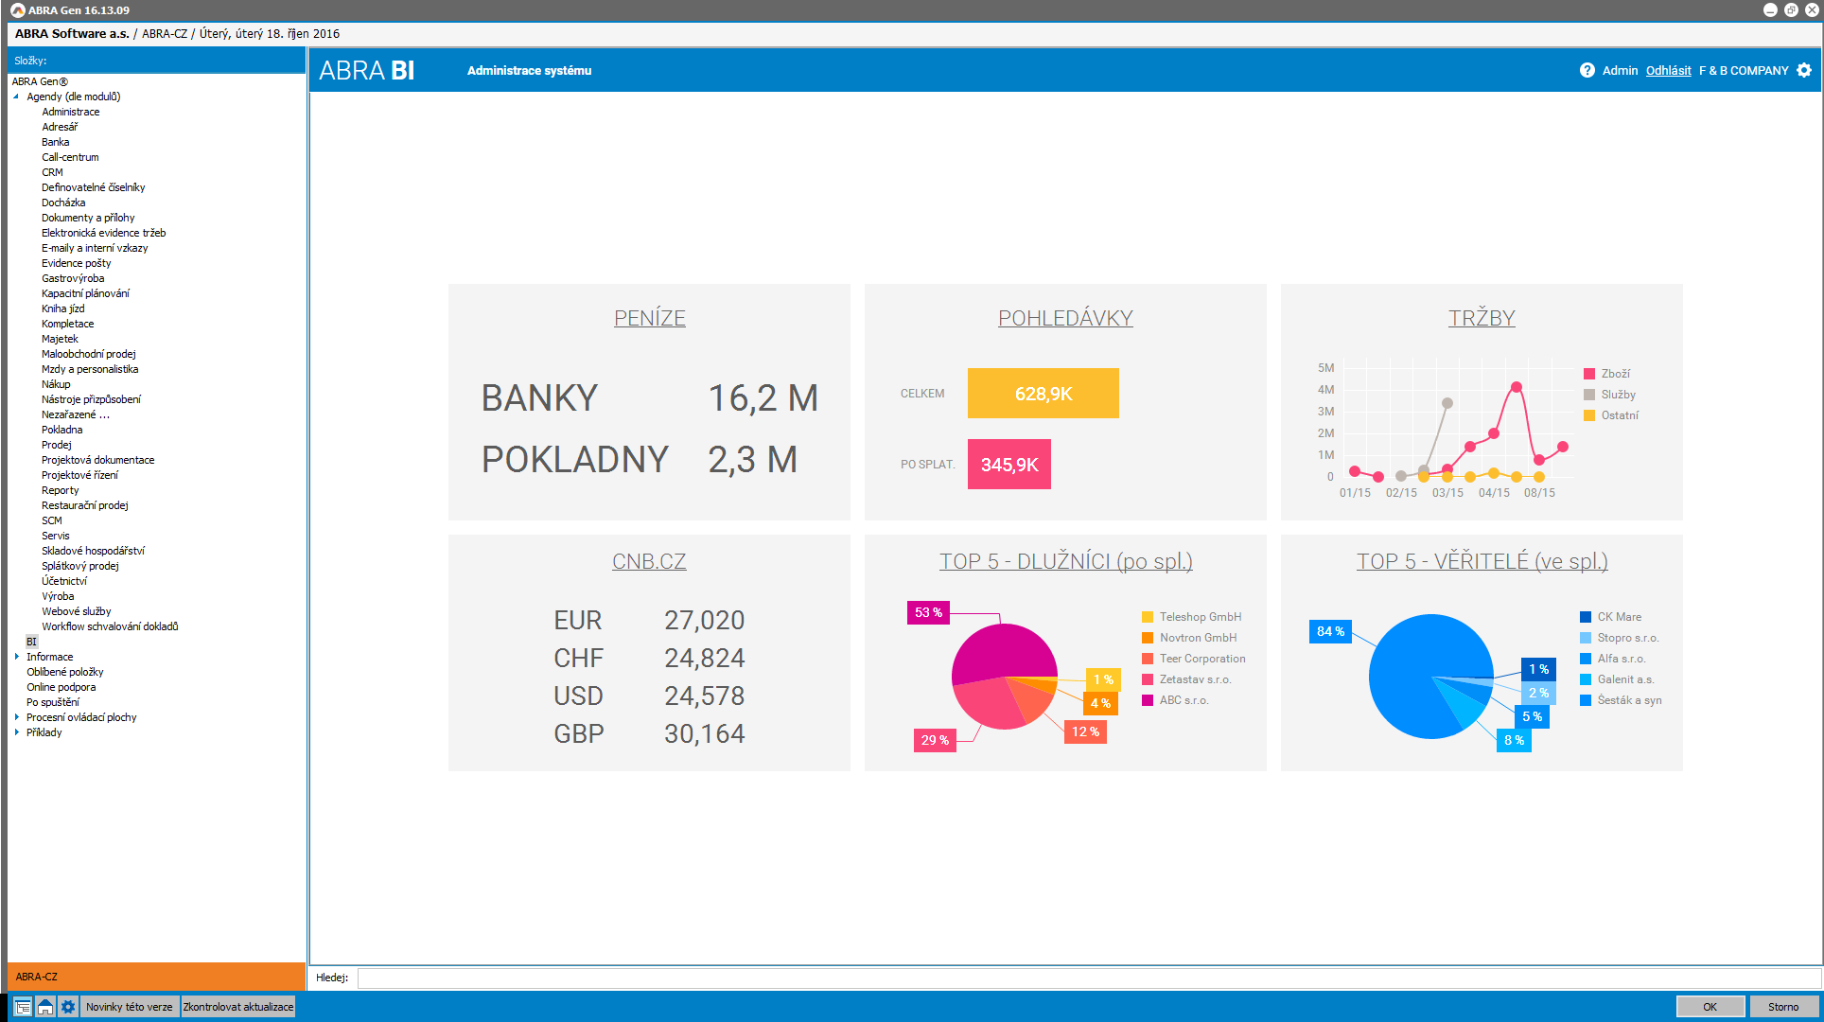Click the EUR exchange rate row

pyautogui.click(x=649, y=620)
